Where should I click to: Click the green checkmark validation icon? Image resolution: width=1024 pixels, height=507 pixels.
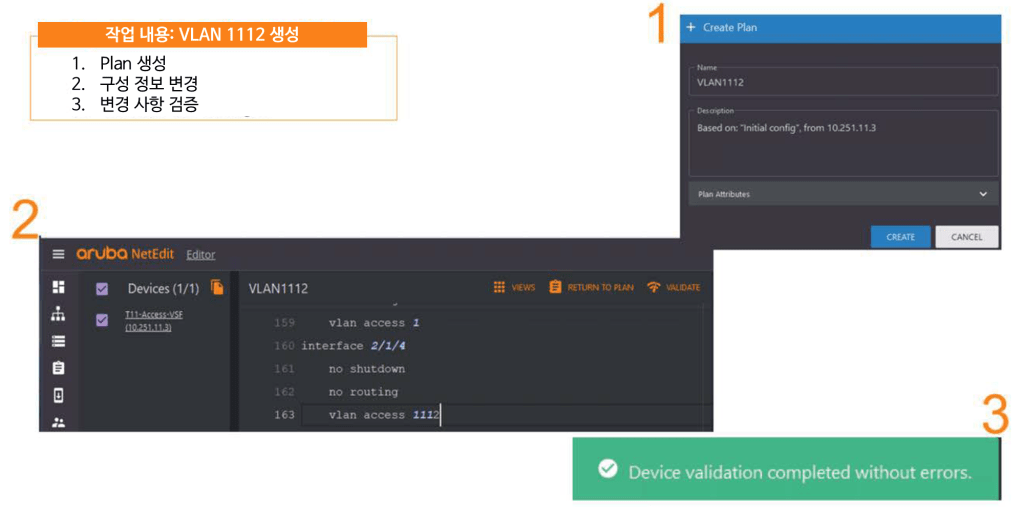(606, 469)
